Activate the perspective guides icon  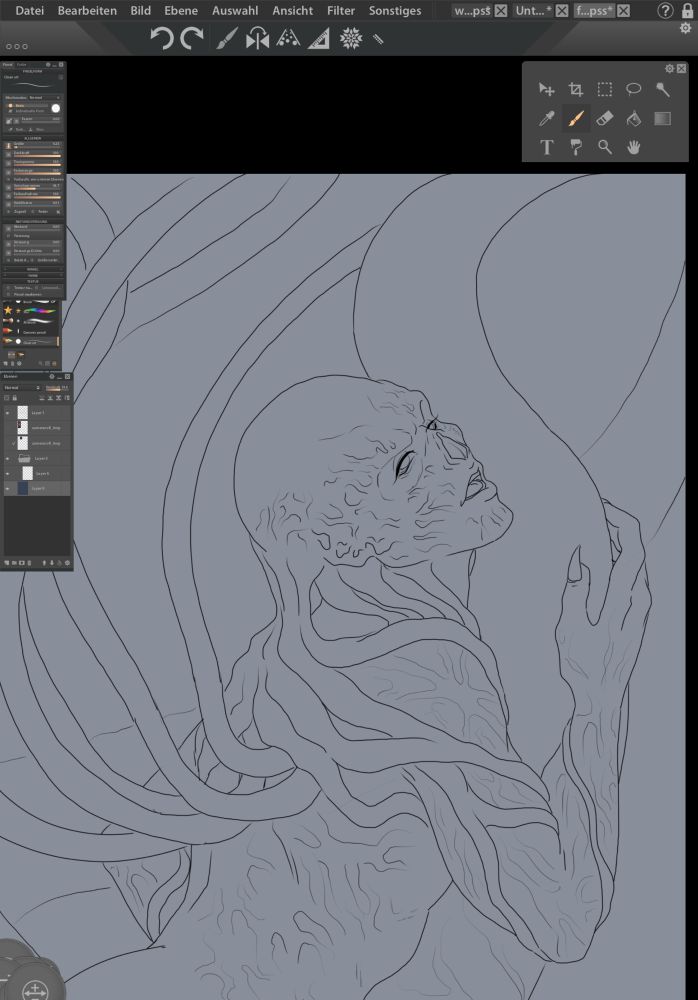pyautogui.click(x=288, y=39)
